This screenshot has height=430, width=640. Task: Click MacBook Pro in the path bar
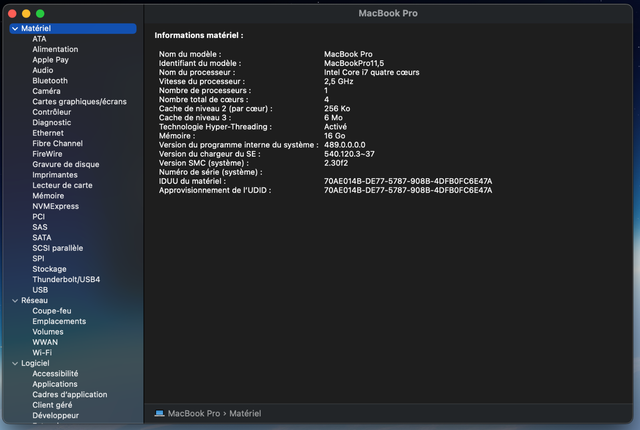click(194, 414)
